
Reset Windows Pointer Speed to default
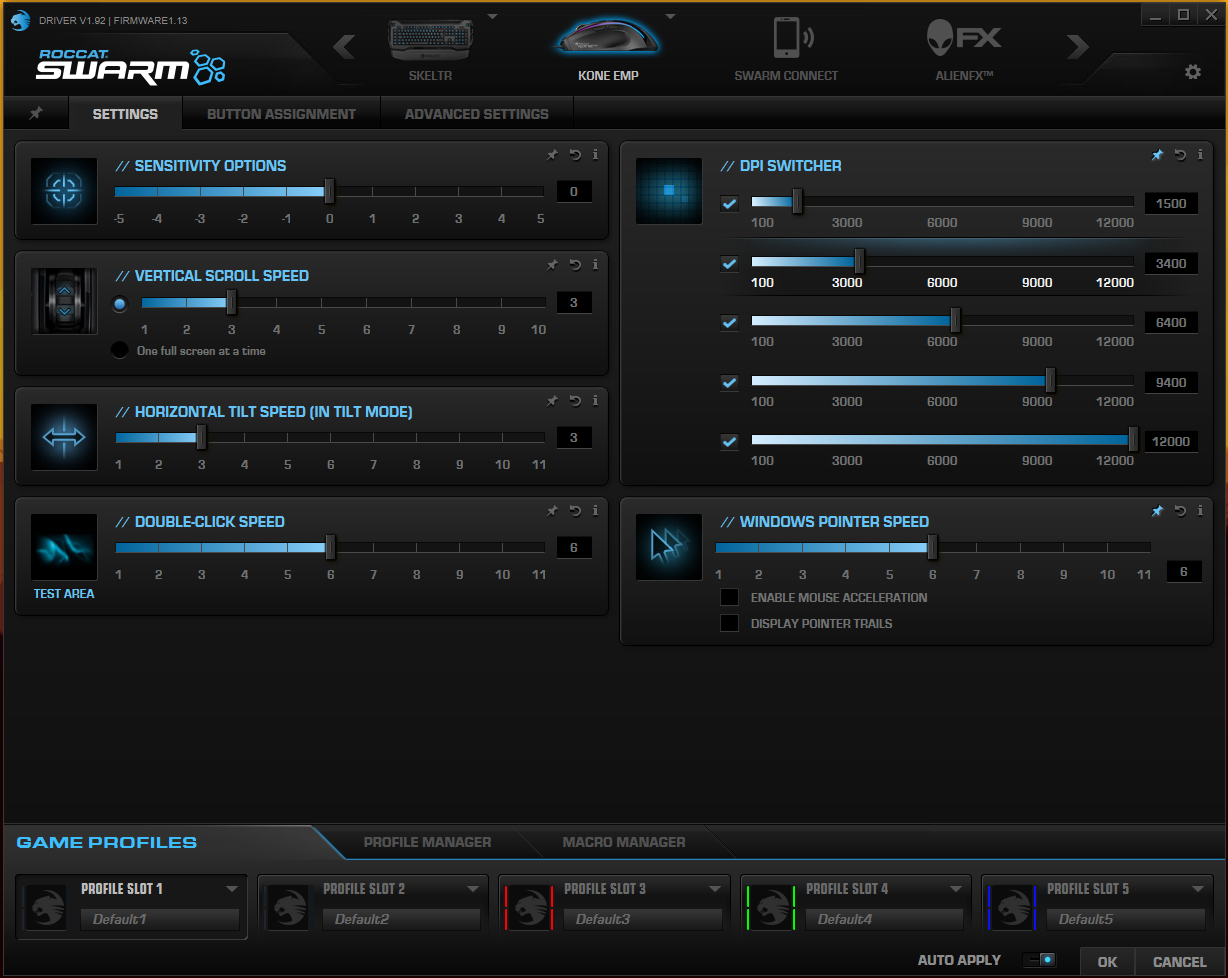point(1180,511)
